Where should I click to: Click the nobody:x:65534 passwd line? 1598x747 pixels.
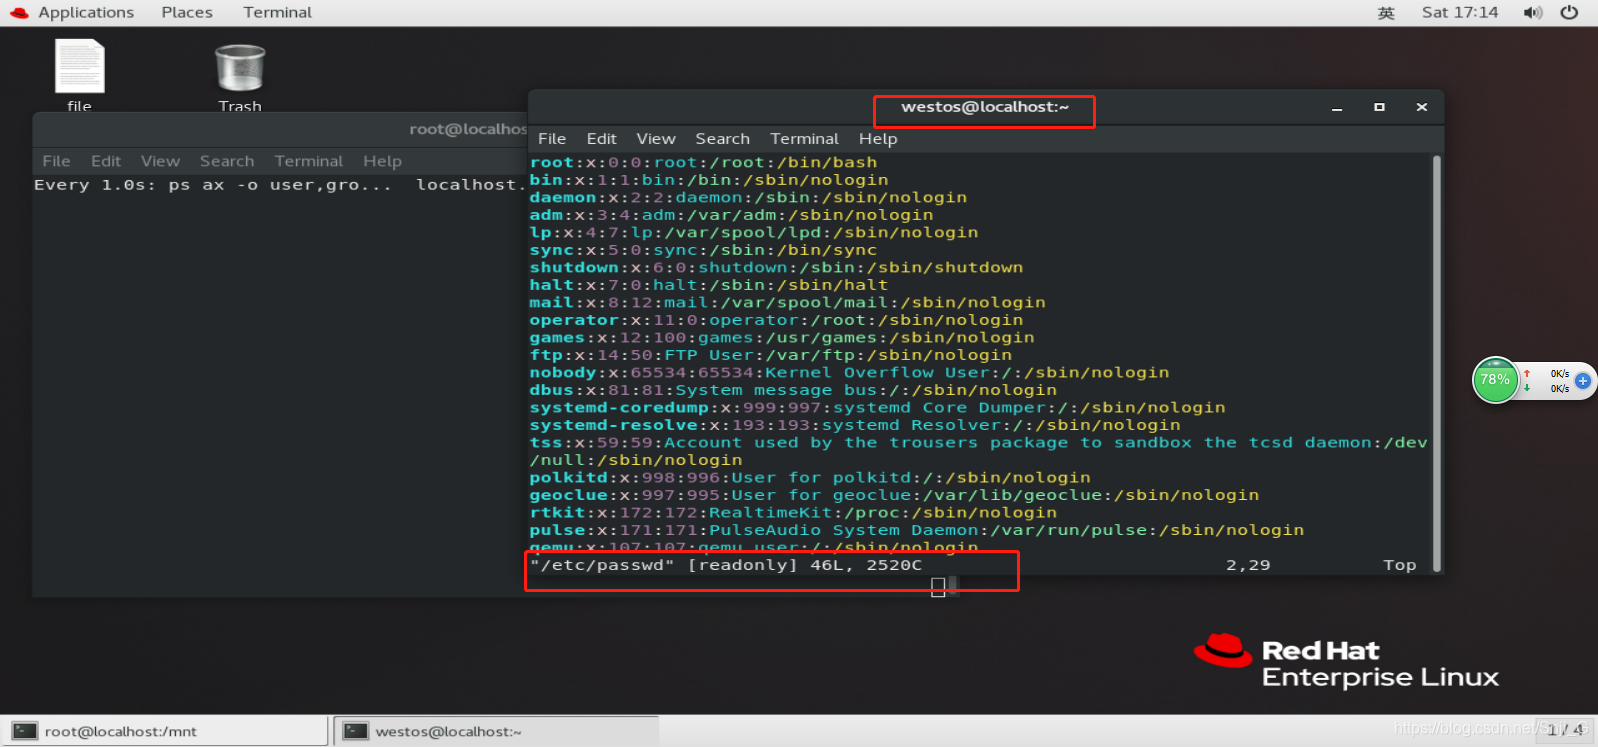click(849, 372)
